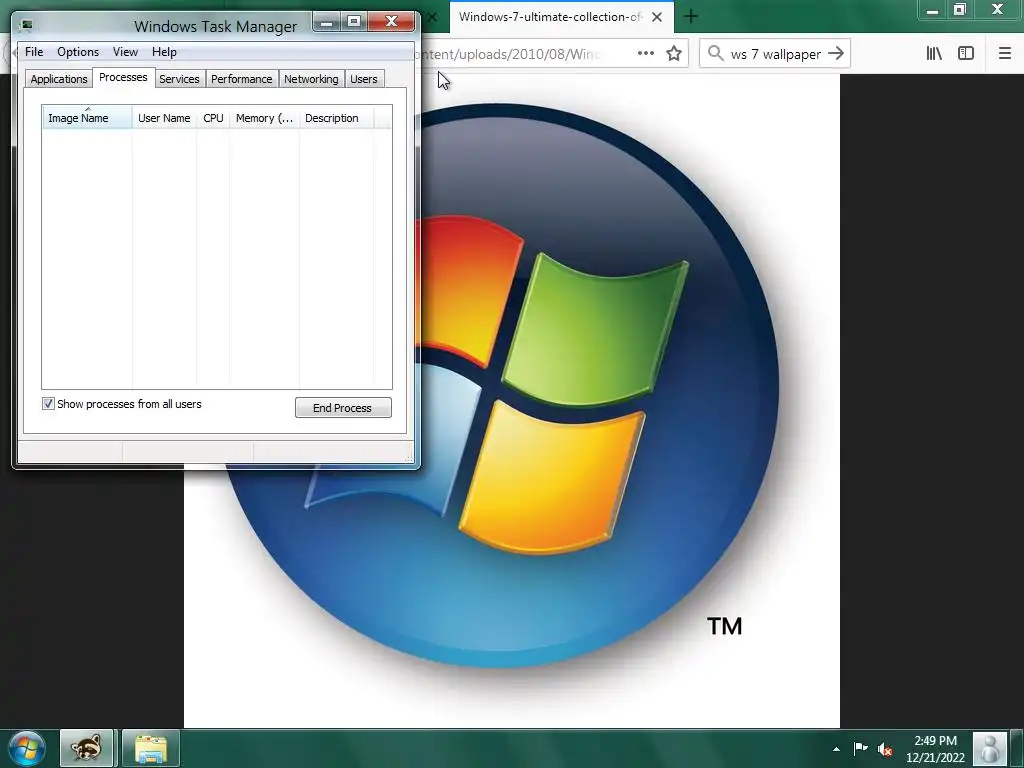
Task: Sort processes by Image Name column
Action: pos(87,118)
